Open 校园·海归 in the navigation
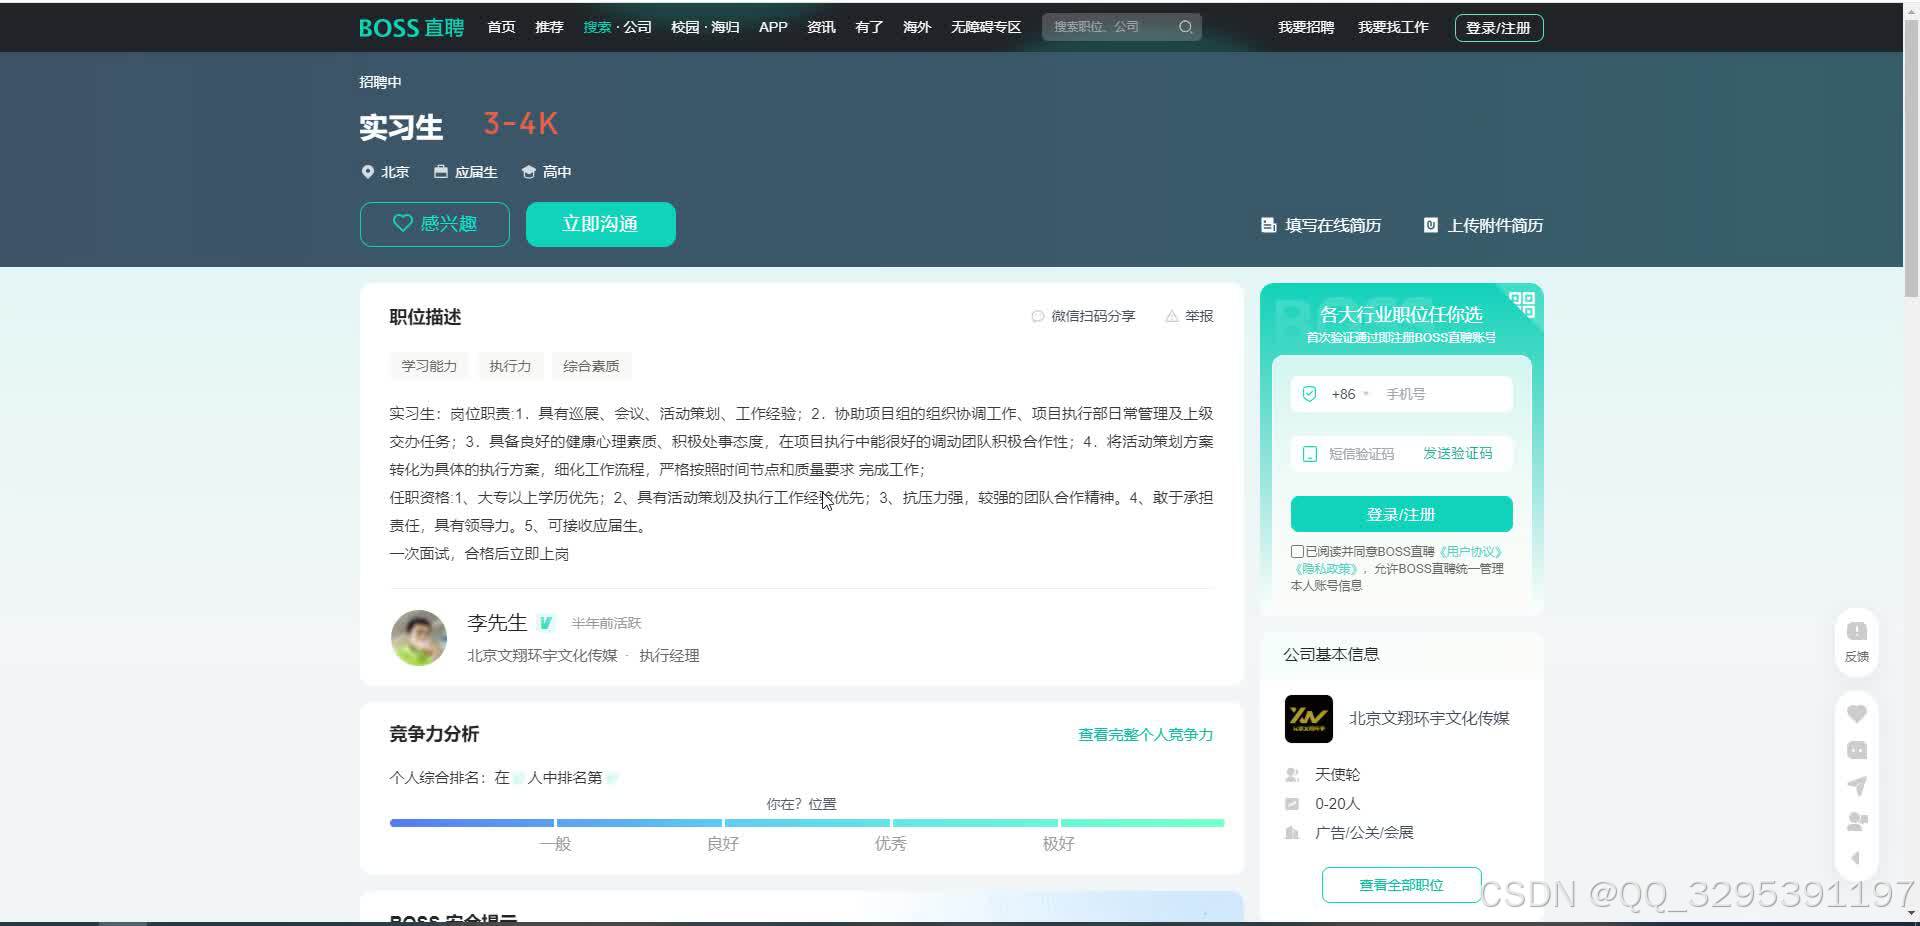The image size is (1920, 926). pos(705,27)
